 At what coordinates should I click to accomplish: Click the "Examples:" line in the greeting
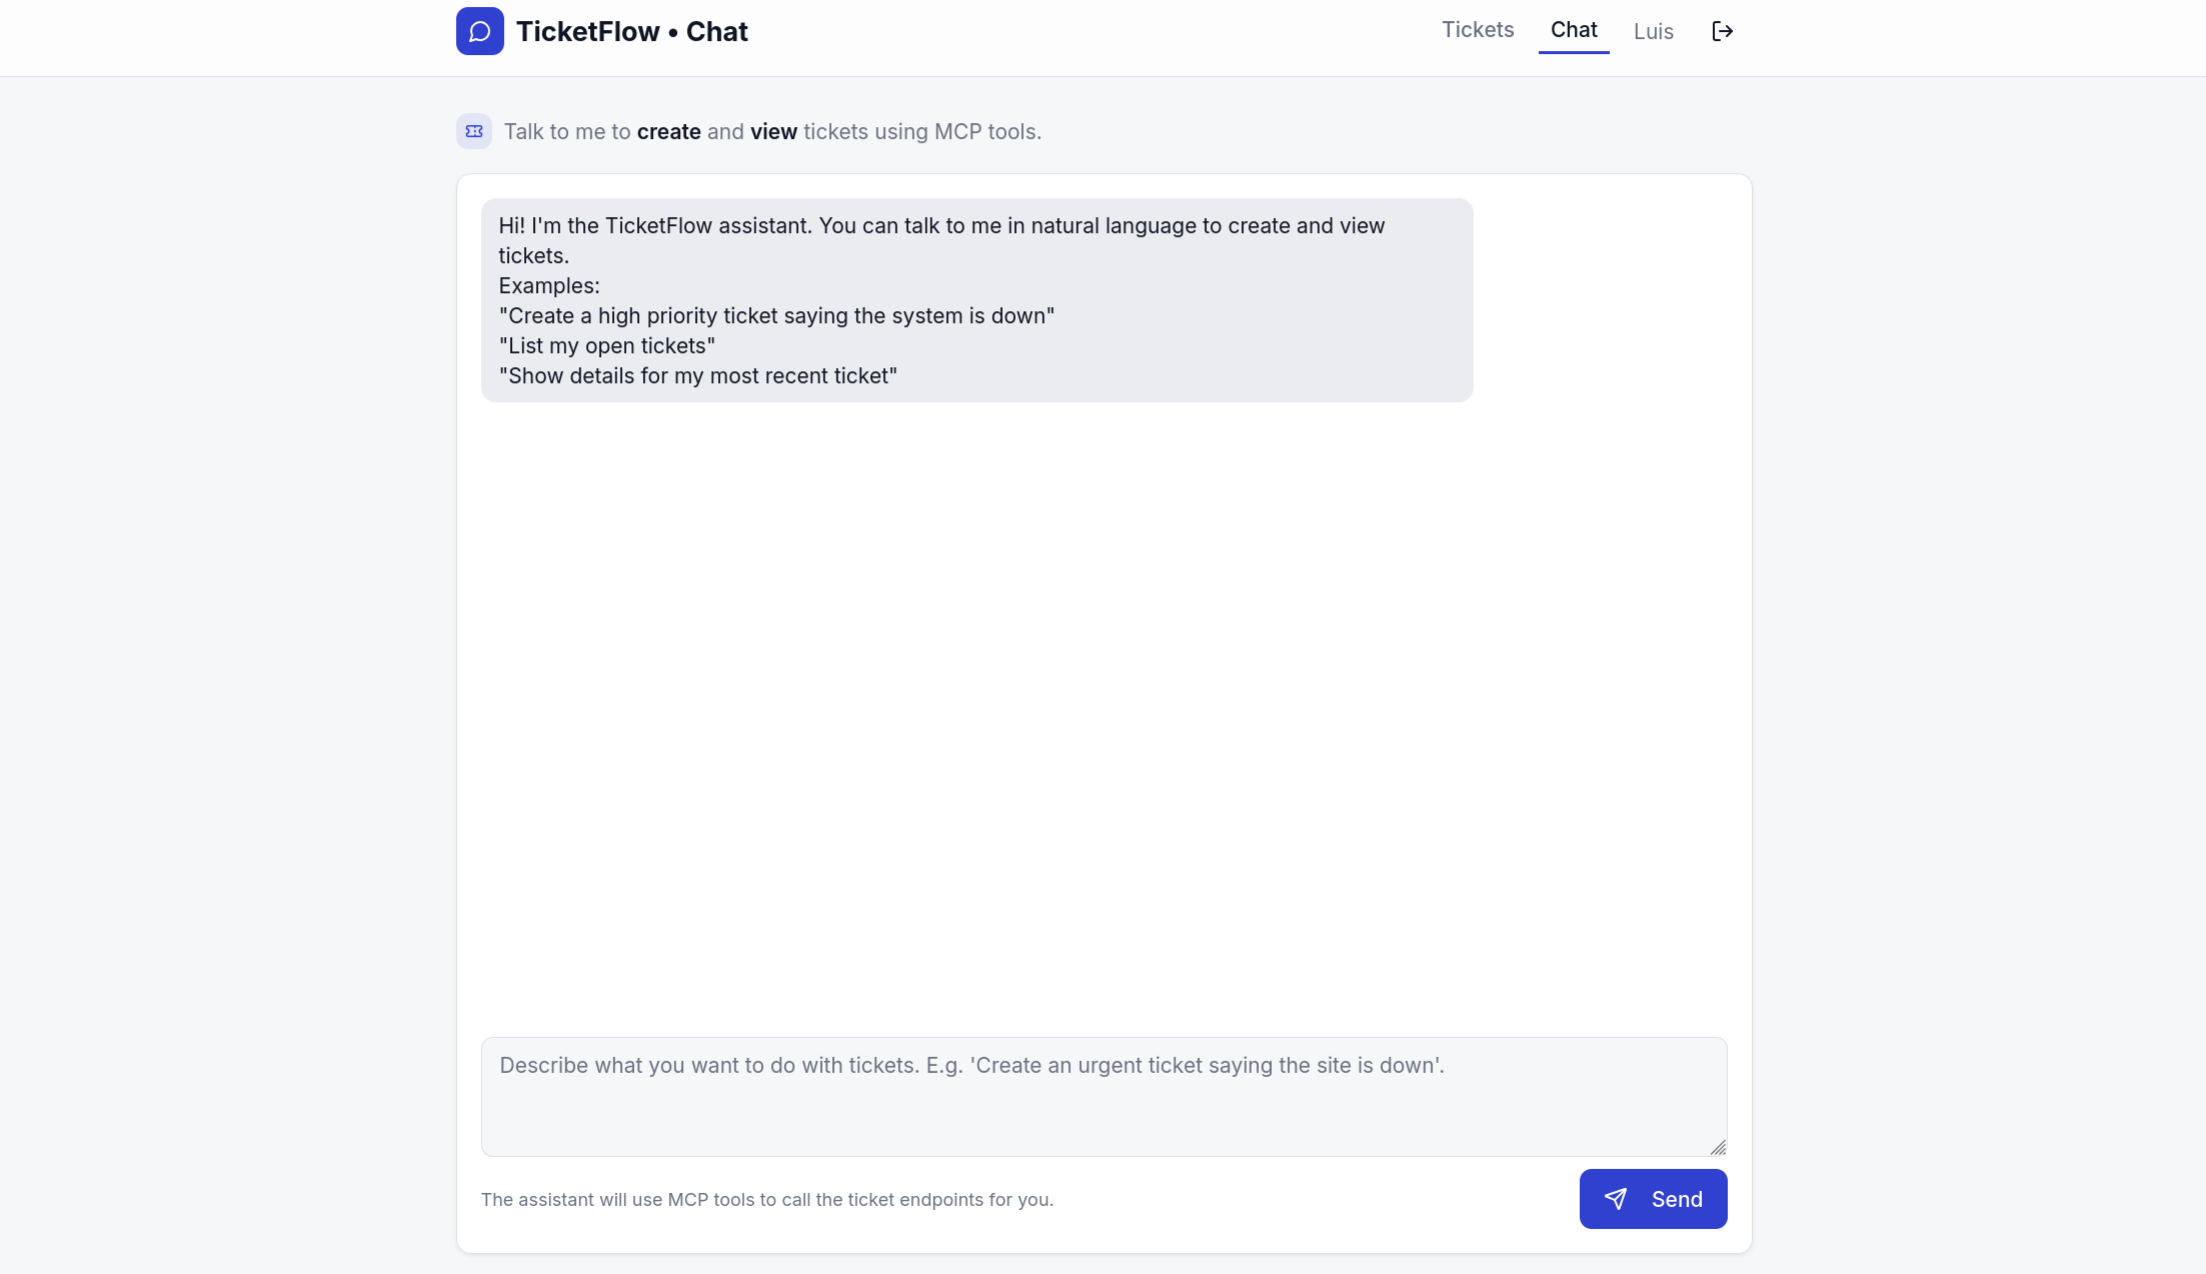click(549, 286)
